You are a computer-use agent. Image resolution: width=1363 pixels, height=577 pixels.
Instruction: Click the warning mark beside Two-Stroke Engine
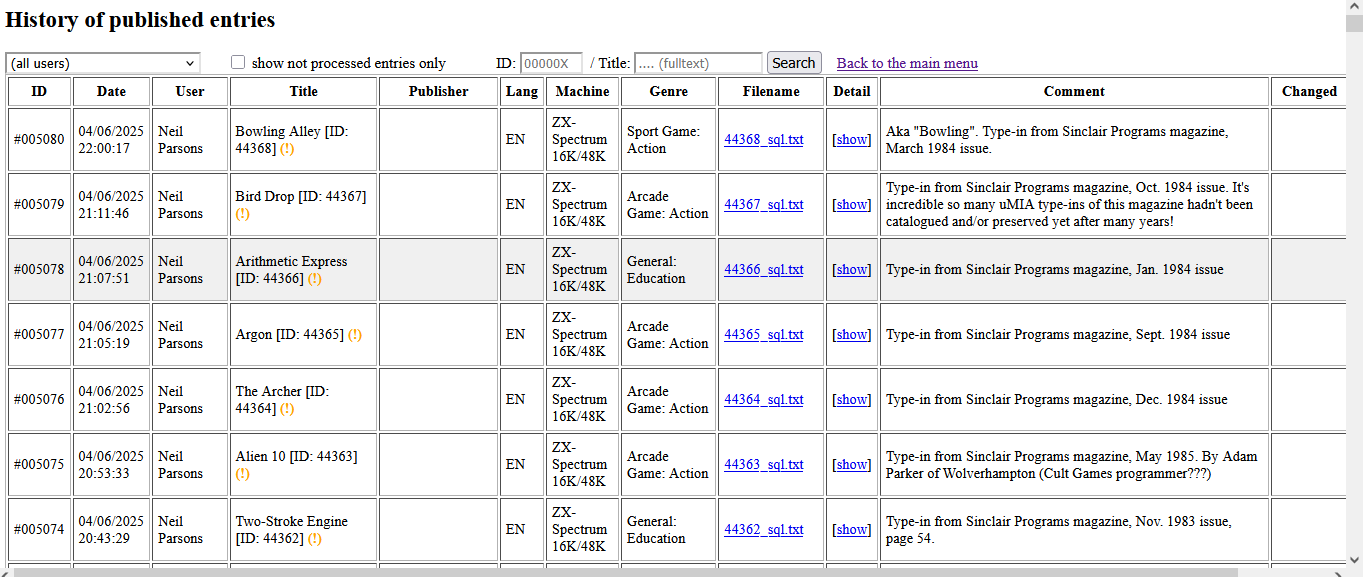click(x=315, y=538)
